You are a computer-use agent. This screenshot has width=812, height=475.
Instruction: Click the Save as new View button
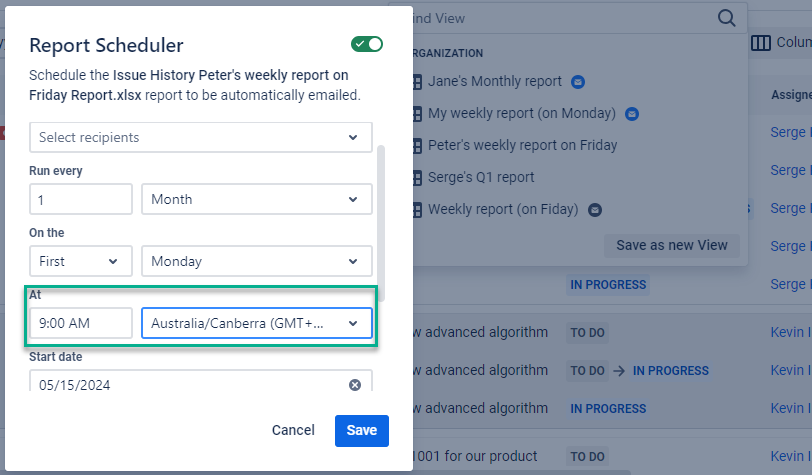point(671,245)
